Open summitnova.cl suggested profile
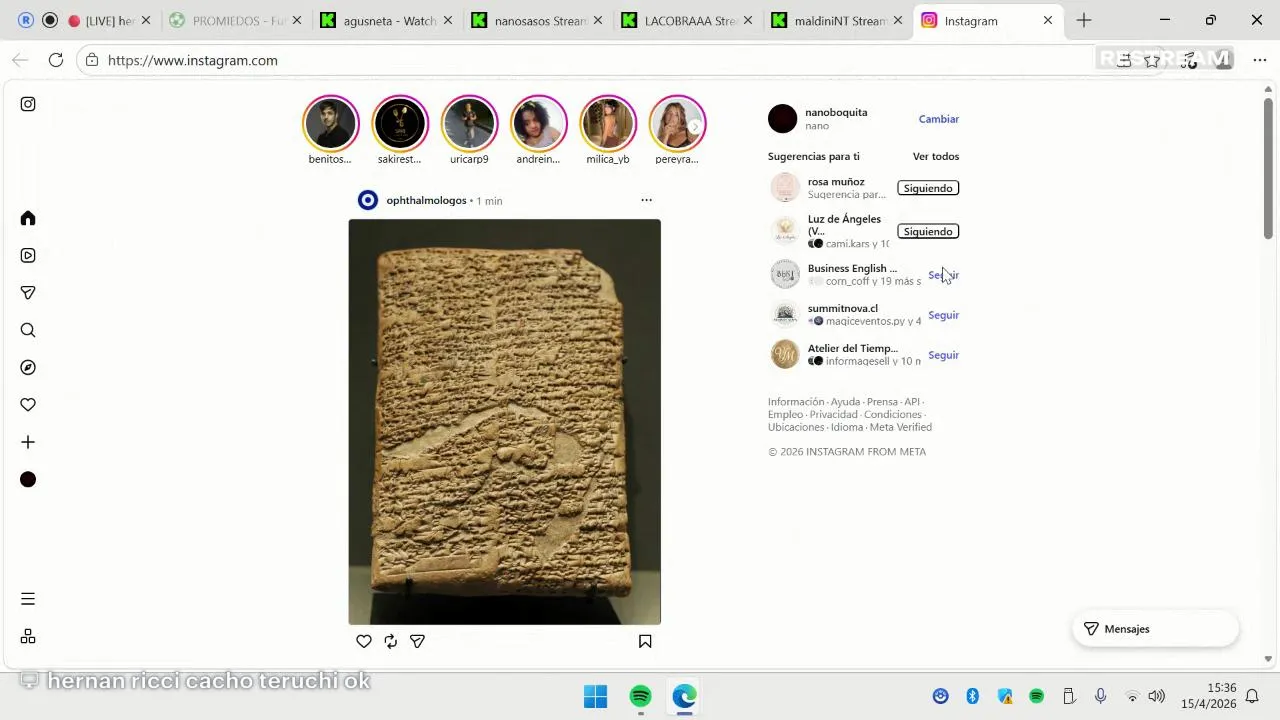Screen dimensions: 1280x720 coord(843,308)
